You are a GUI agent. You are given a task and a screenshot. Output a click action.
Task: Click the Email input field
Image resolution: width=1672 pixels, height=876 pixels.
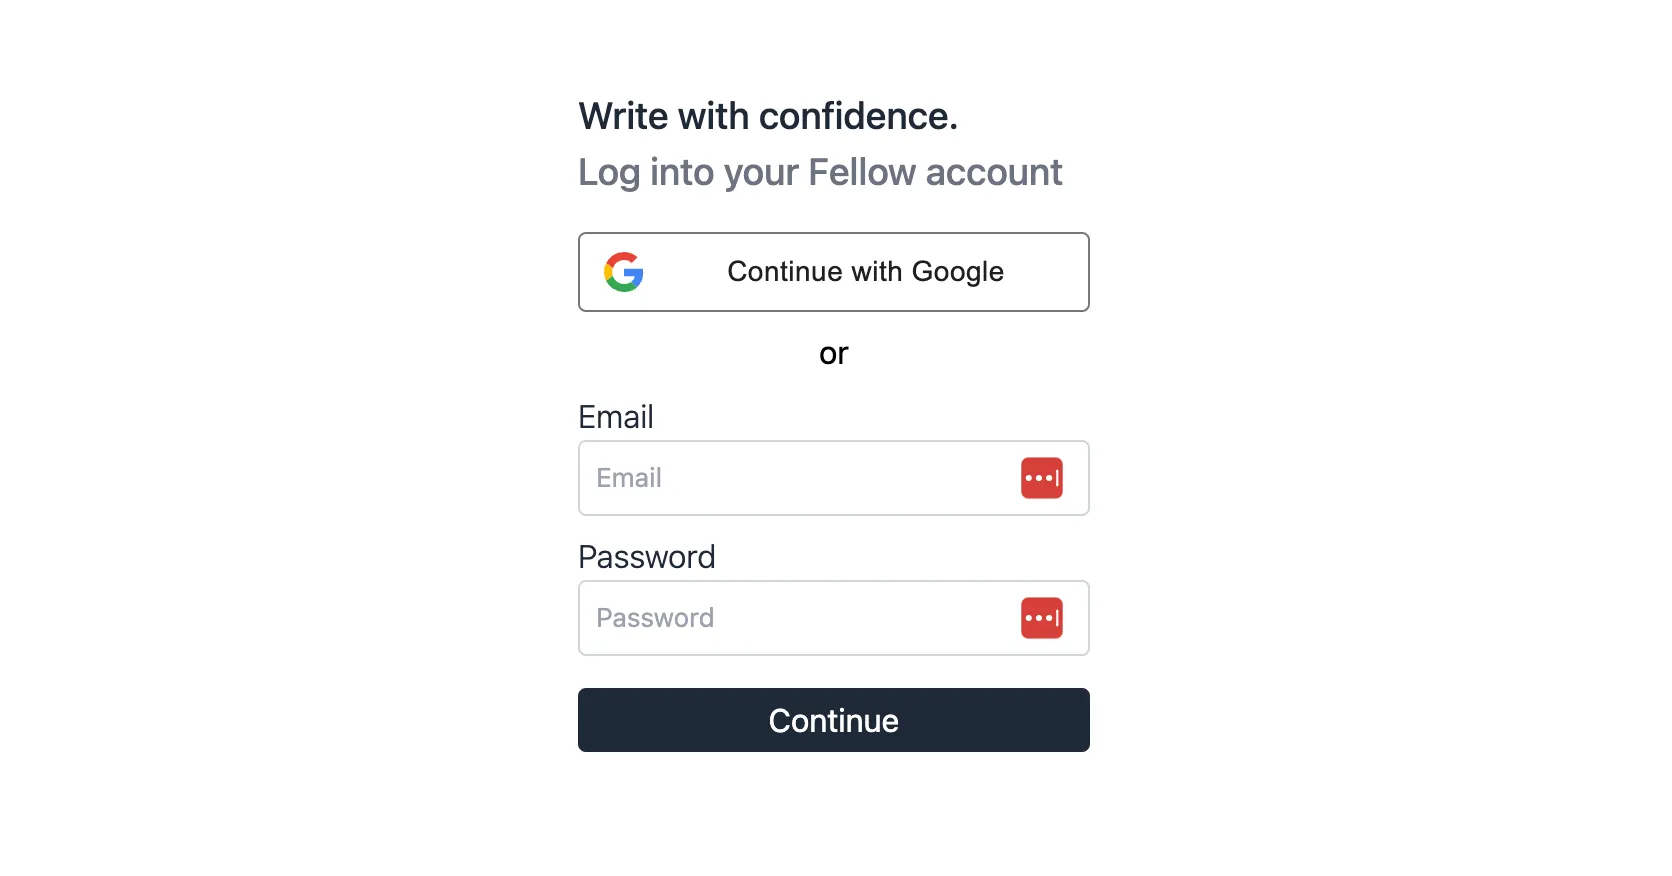tap(800, 478)
